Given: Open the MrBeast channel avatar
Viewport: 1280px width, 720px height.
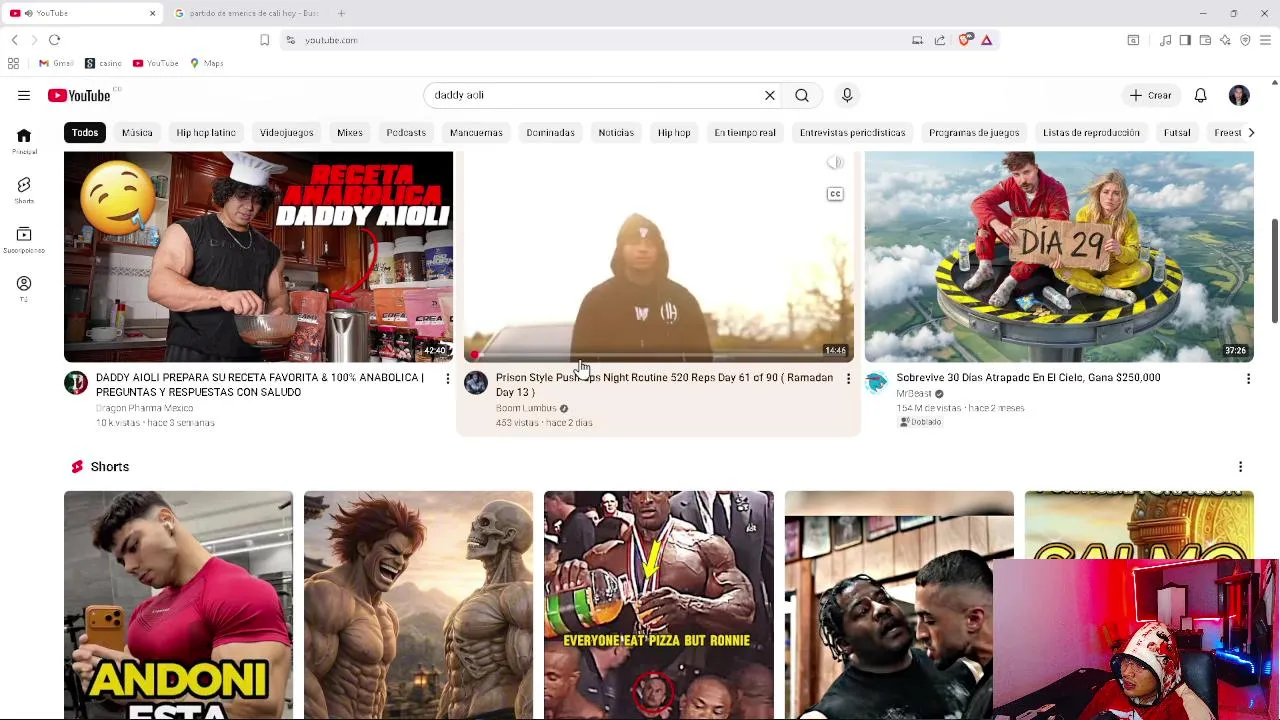Looking at the screenshot, I should (x=877, y=383).
